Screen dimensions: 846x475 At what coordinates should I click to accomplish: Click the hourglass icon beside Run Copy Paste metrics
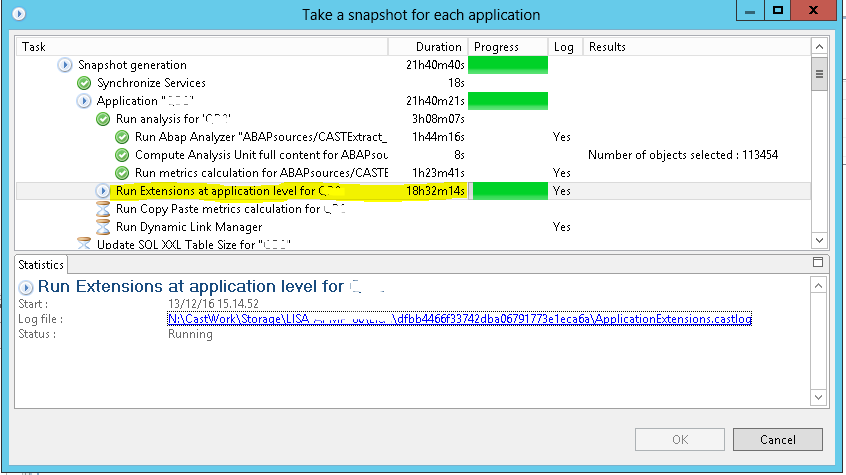pyautogui.click(x=103, y=209)
